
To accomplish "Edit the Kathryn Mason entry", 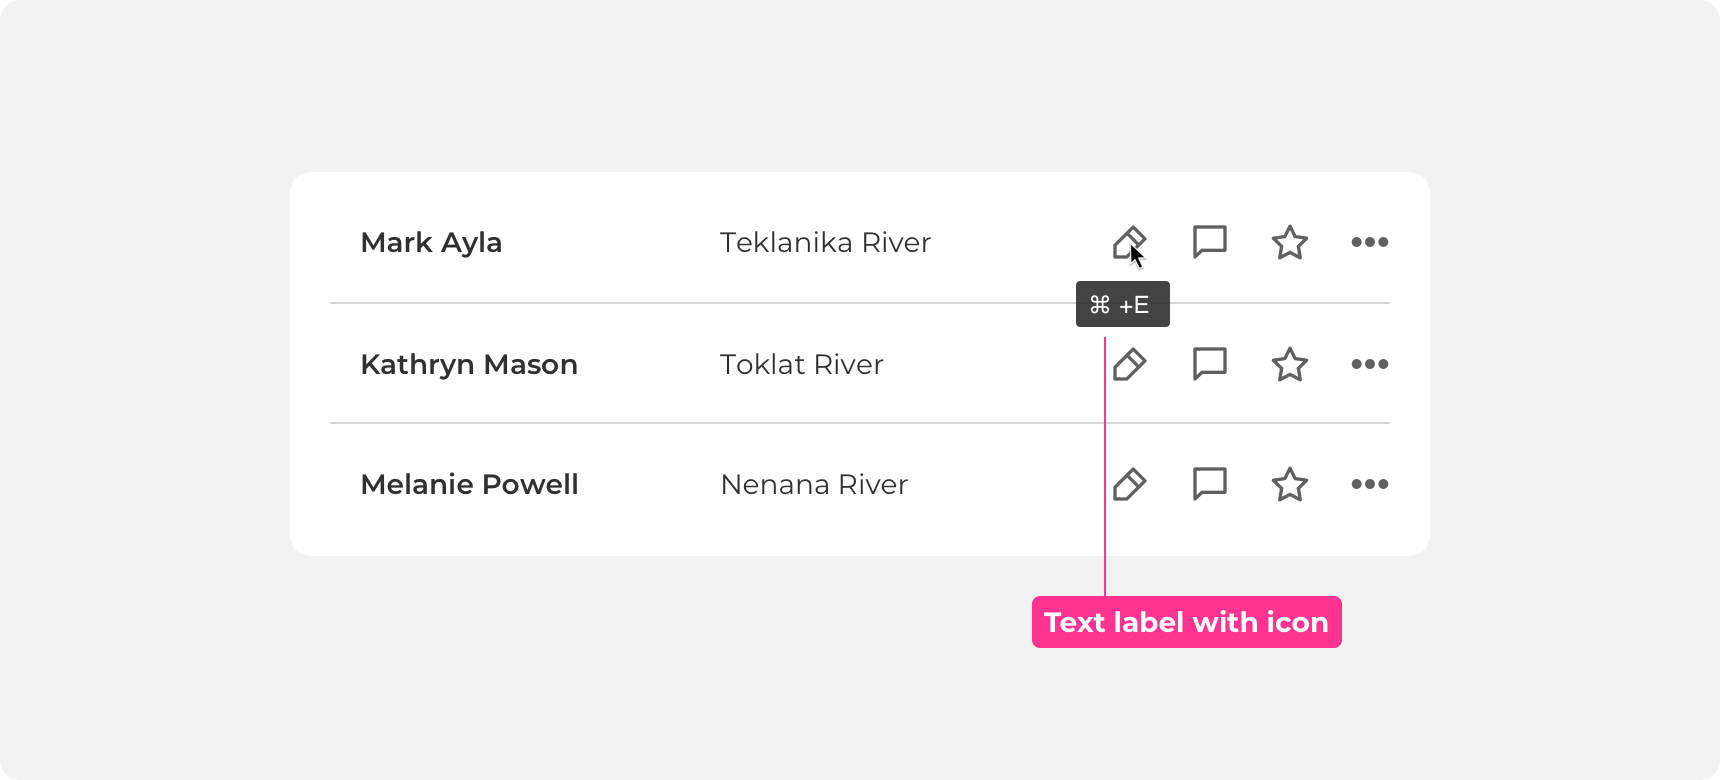I will click(1129, 364).
